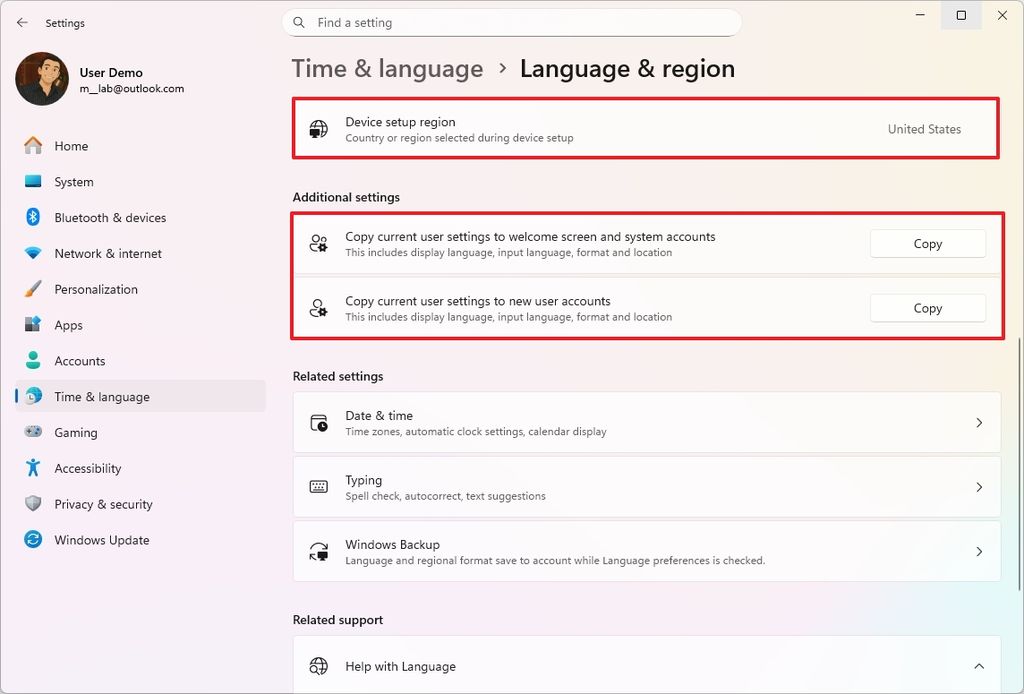Viewport: 1024px width, 694px height.
Task: Collapse the Help with Language section
Action: point(978,665)
